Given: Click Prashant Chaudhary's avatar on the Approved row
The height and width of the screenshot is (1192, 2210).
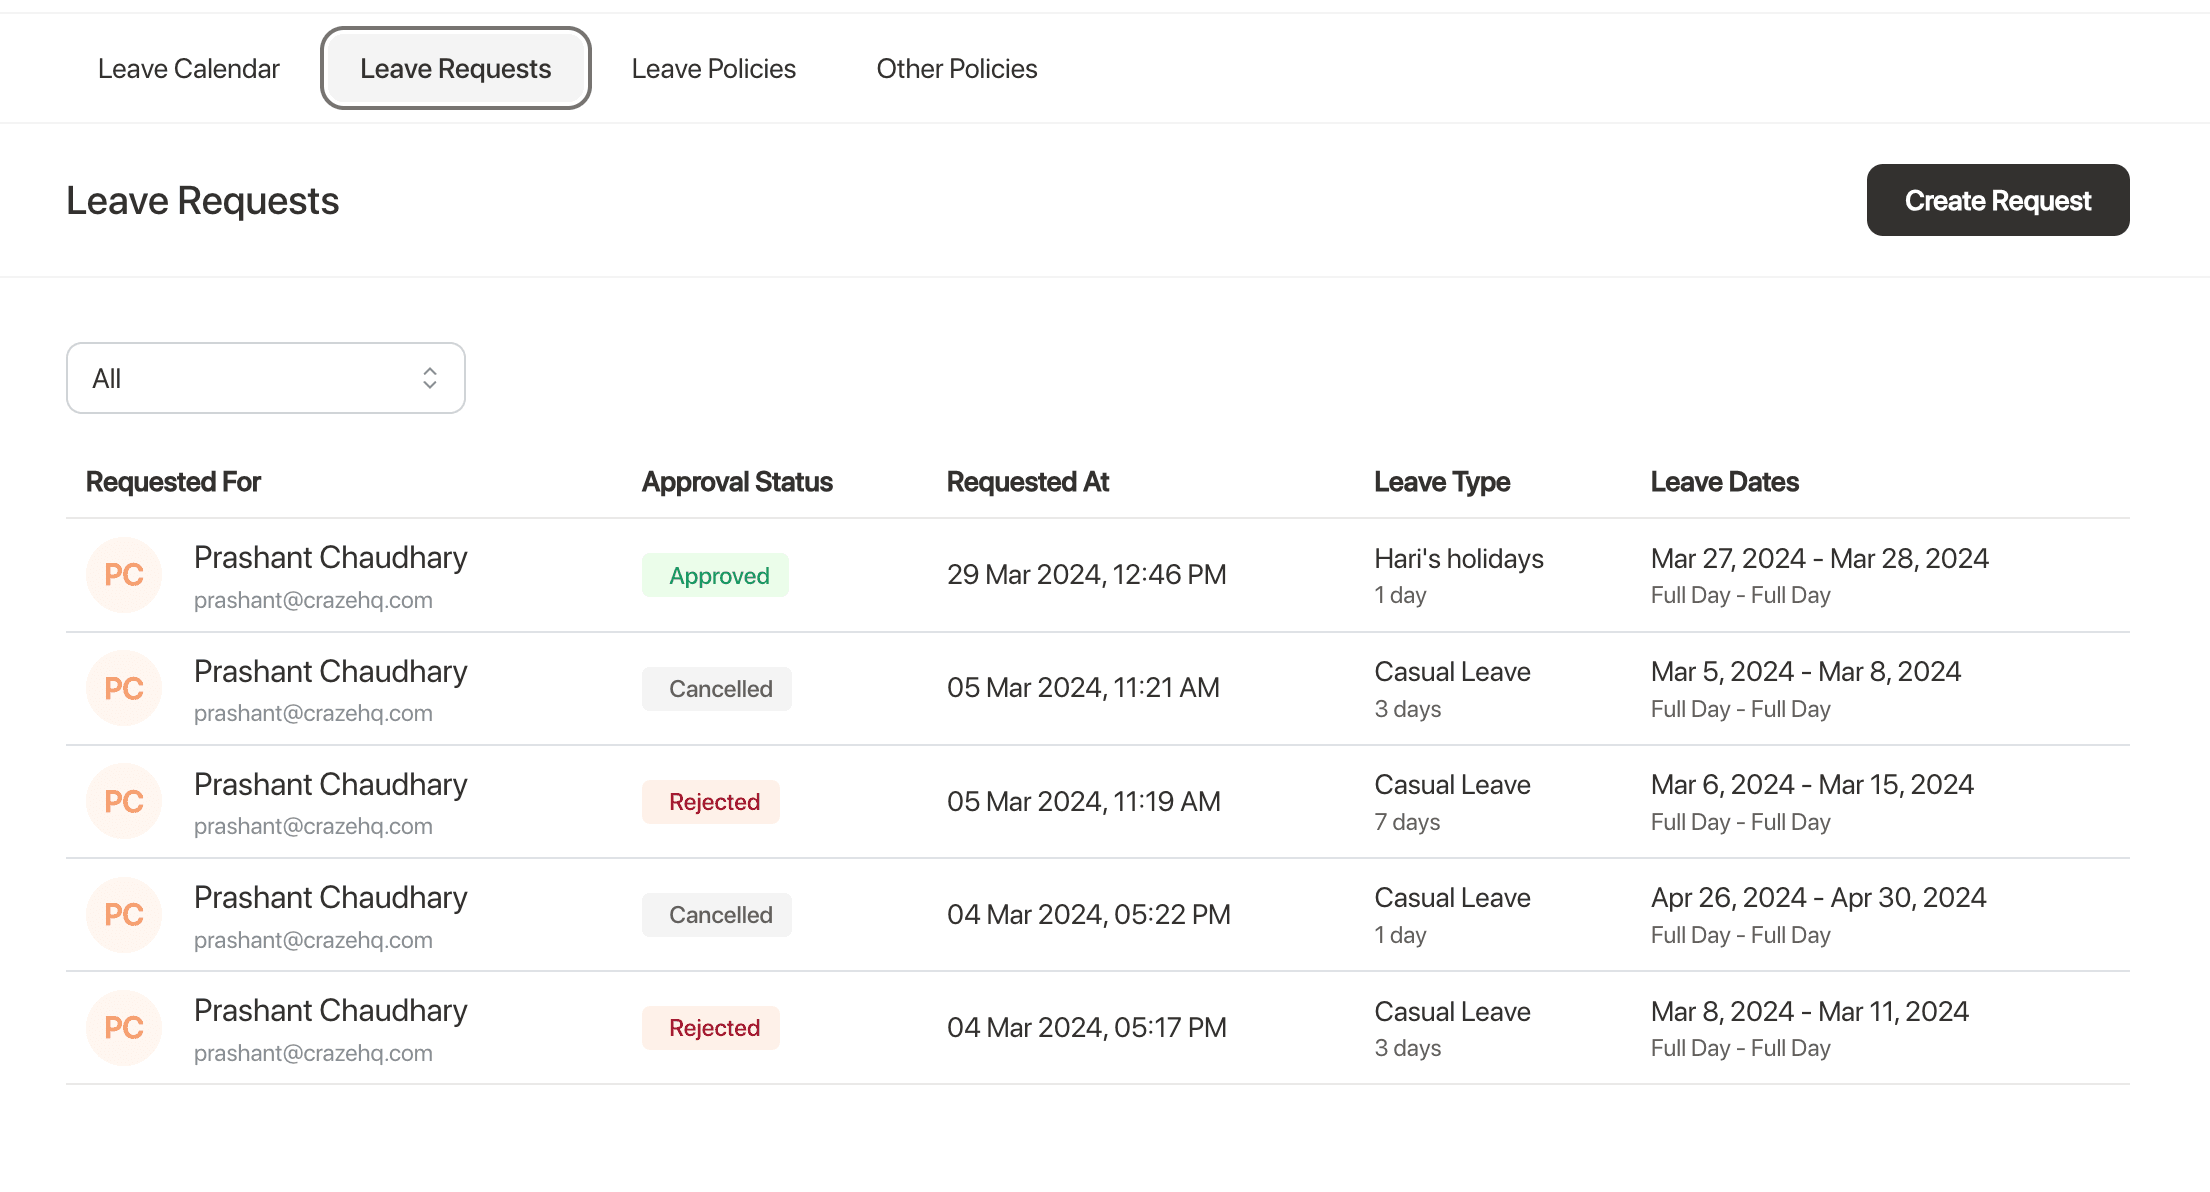Looking at the screenshot, I should click(123, 575).
